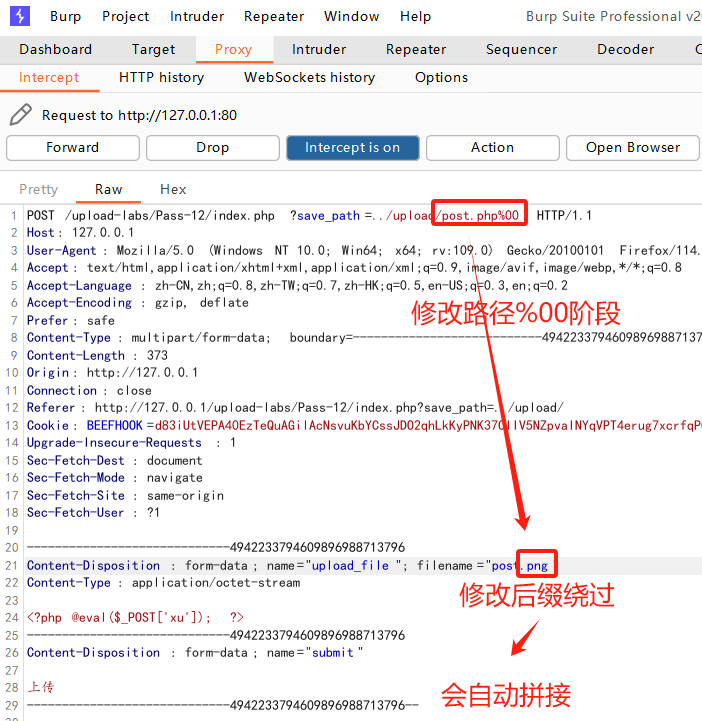
Task: Click the Drop button
Action: (x=212, y=148)
